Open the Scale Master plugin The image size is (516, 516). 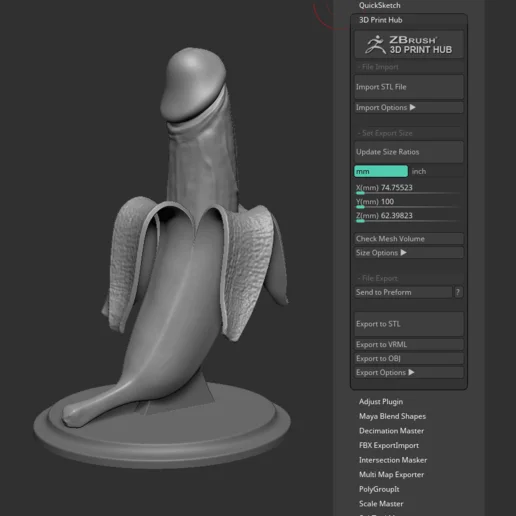[x=381, y=504]
